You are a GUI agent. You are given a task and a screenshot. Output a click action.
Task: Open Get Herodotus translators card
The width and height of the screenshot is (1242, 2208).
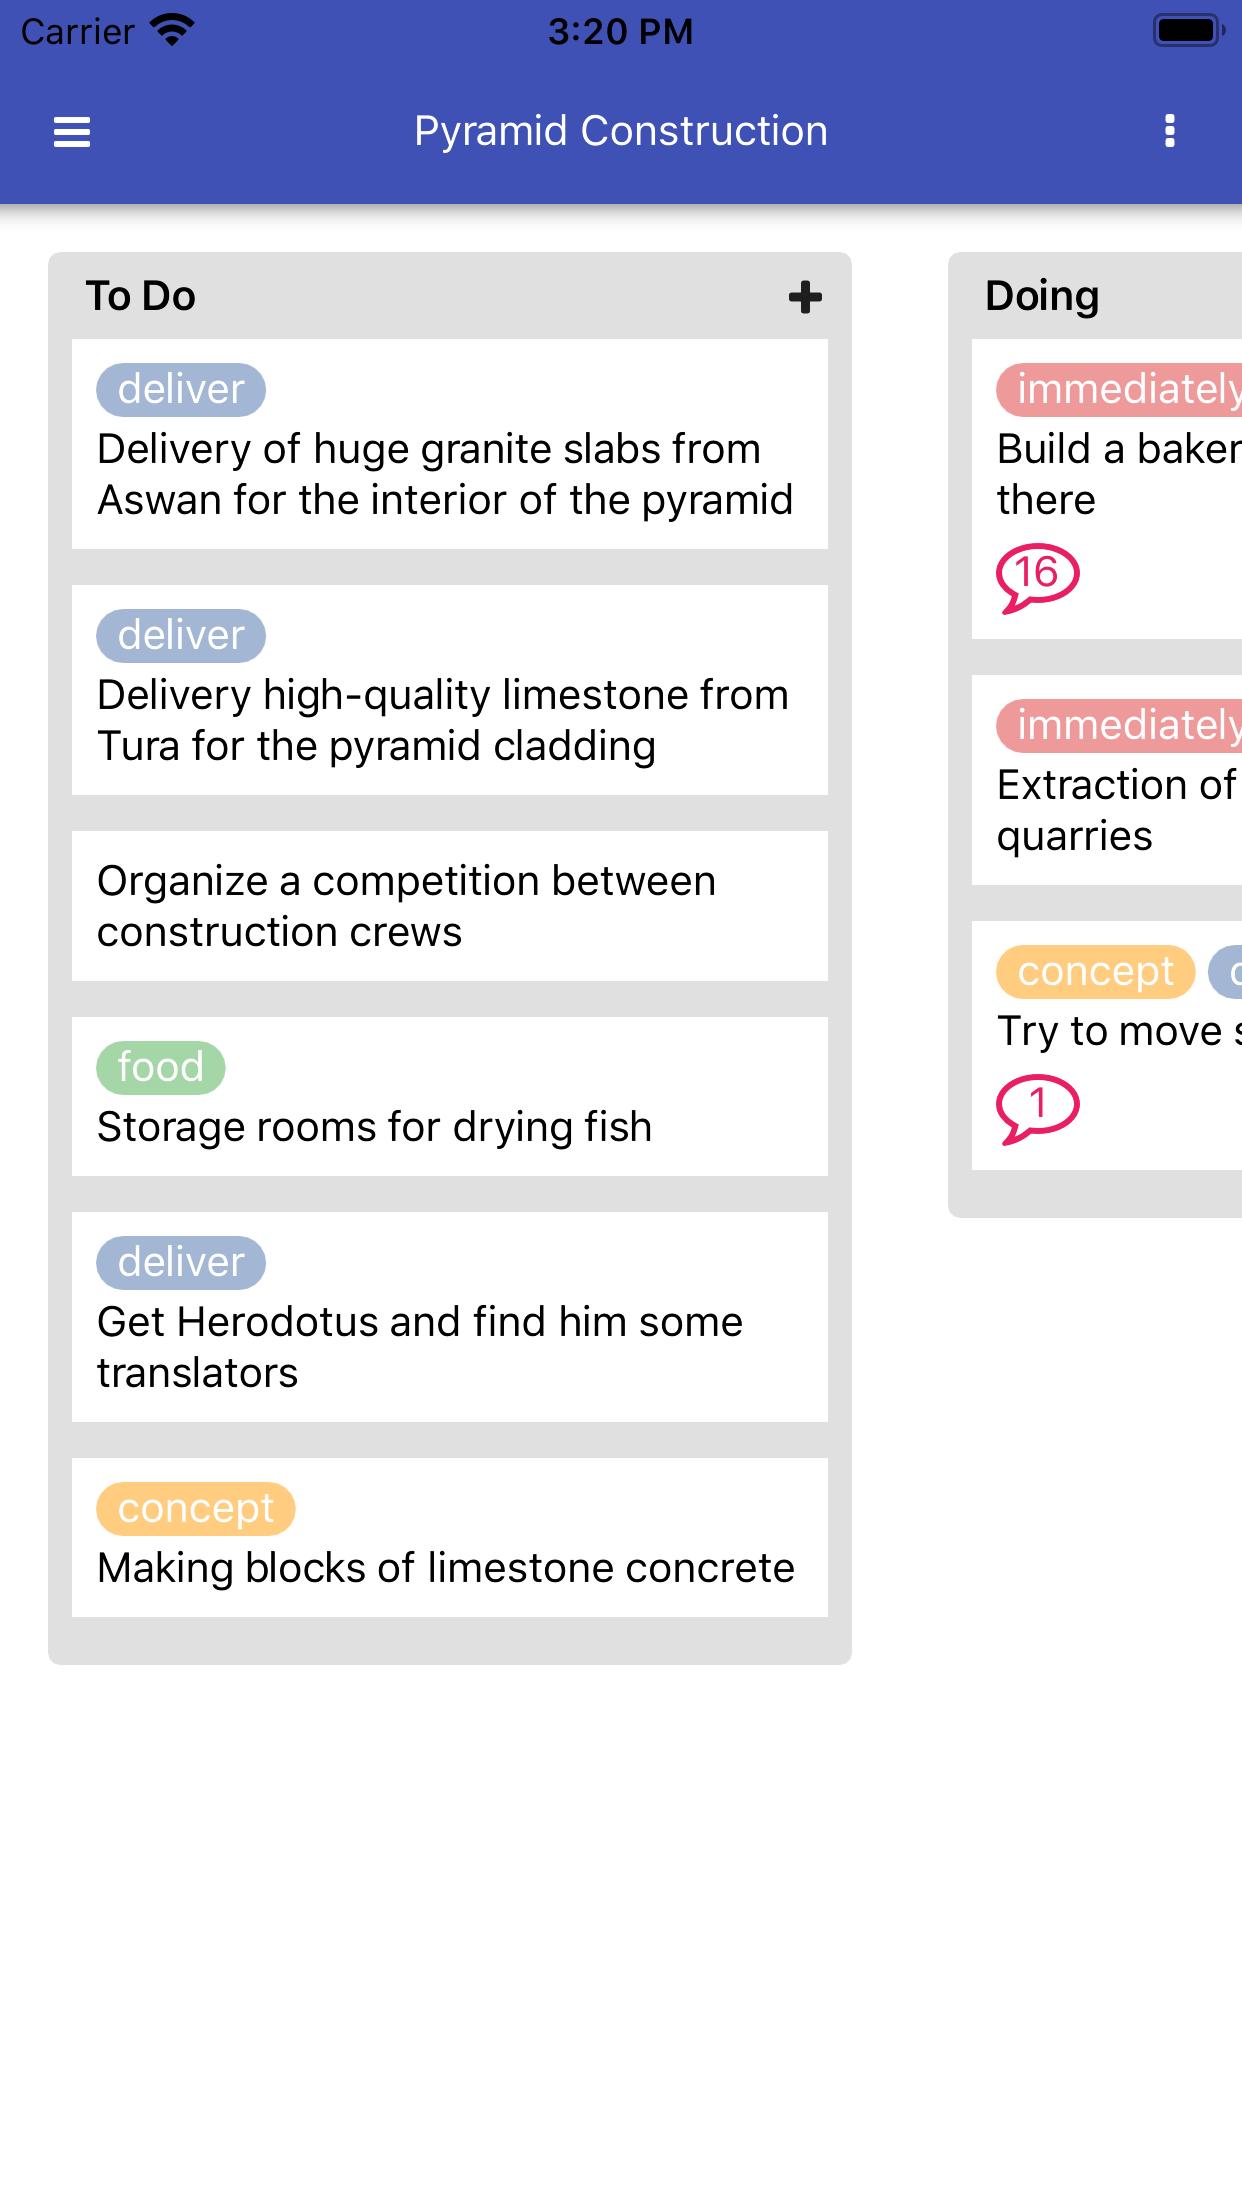[x=450, y=1317]
